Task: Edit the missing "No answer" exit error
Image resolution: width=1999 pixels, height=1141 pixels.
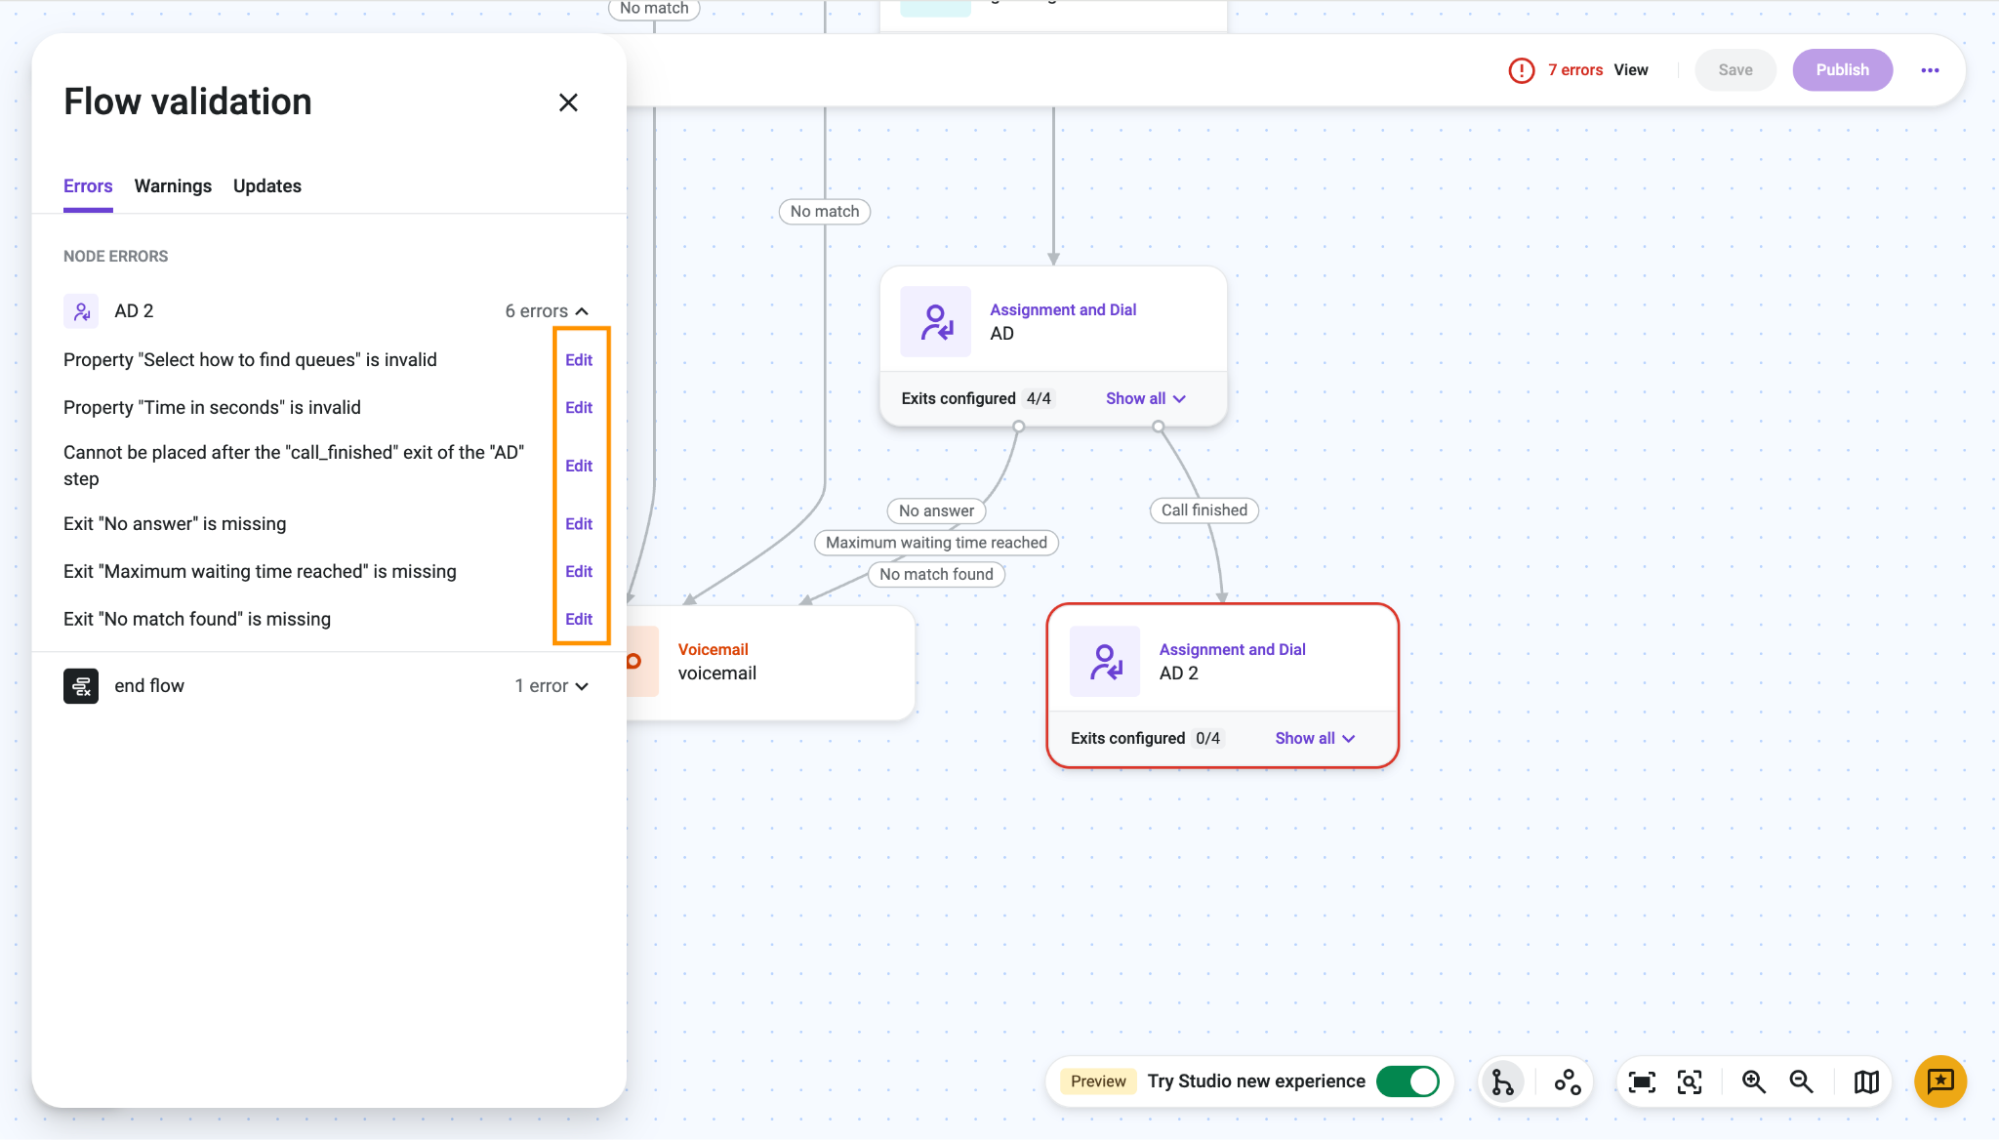Action: [579, 524]
